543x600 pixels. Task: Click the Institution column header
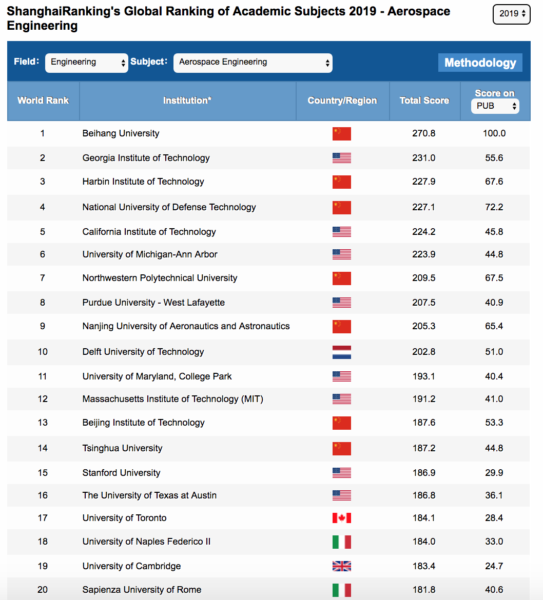(x=188, y=101)
